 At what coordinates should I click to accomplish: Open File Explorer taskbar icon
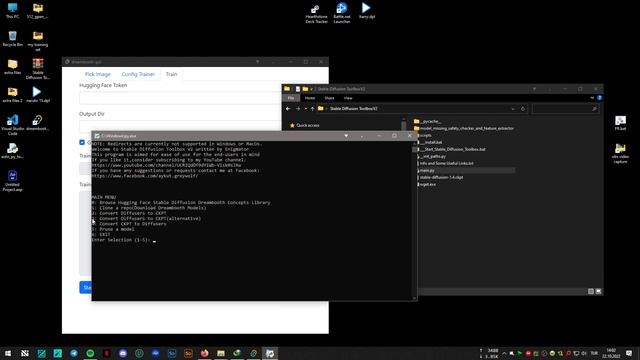pos(221,353)
